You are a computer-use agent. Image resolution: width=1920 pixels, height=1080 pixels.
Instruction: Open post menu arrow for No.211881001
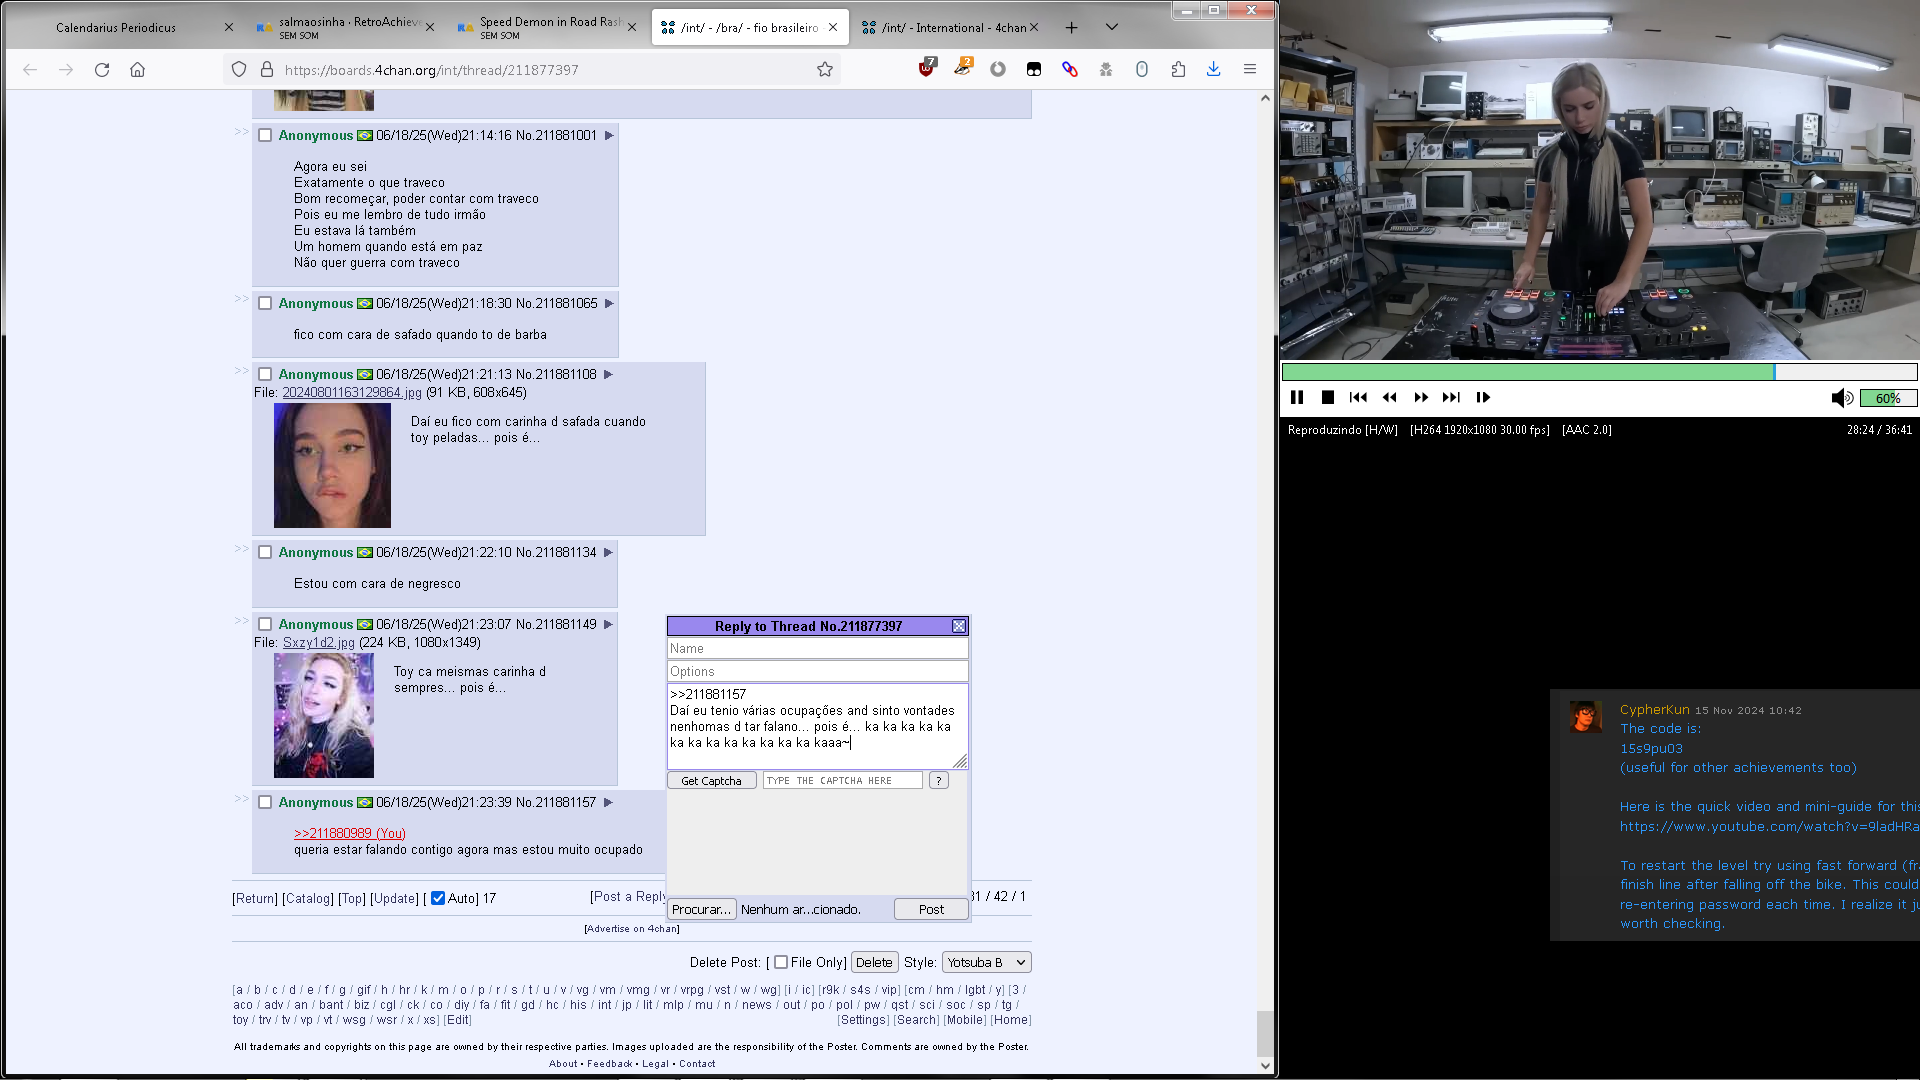(608, 136)
